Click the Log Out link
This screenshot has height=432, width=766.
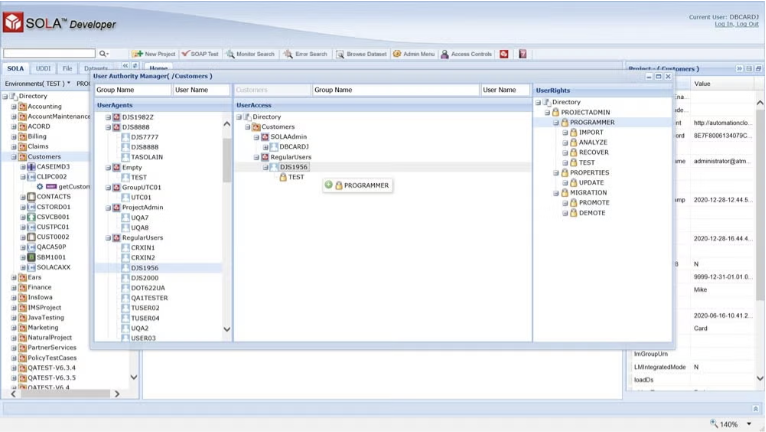coord(747,24)
